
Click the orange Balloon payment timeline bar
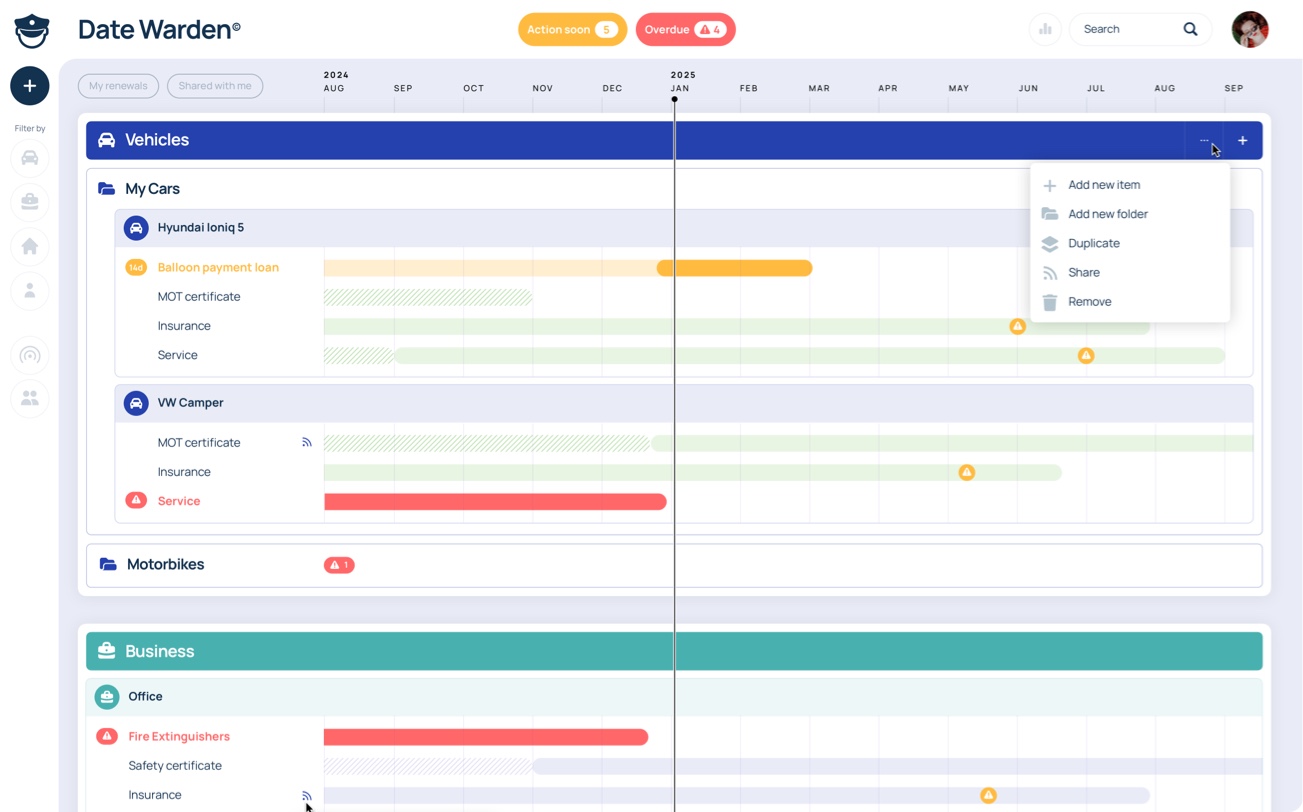tap(735, 268)
